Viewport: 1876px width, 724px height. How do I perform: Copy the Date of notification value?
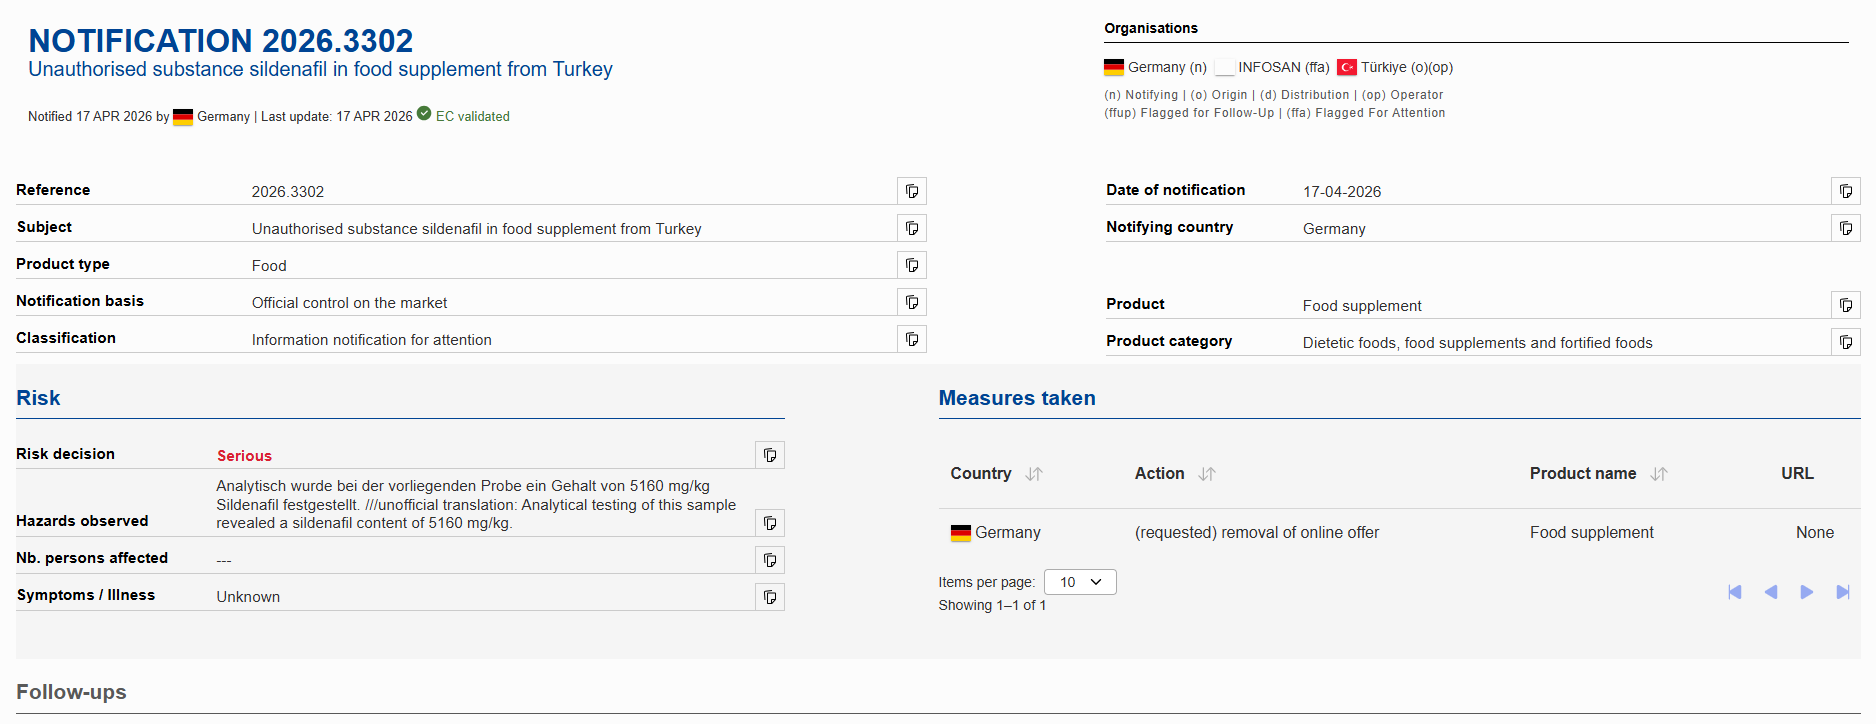coord(1845,191)
